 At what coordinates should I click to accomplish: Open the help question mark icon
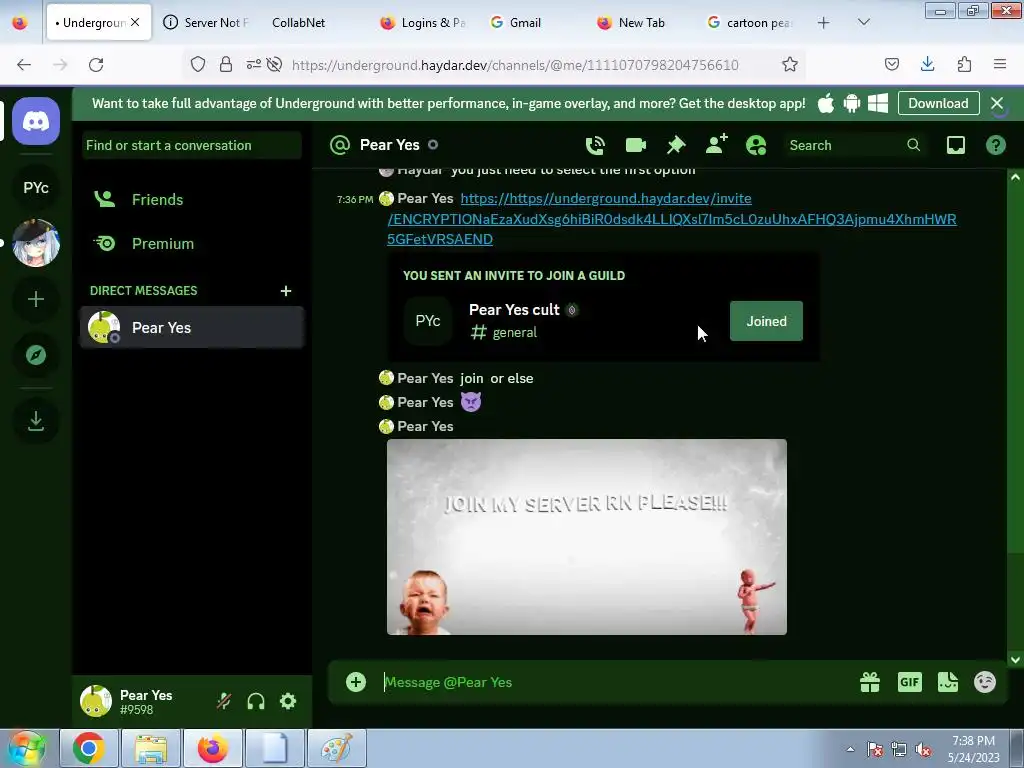coord(995,145)
